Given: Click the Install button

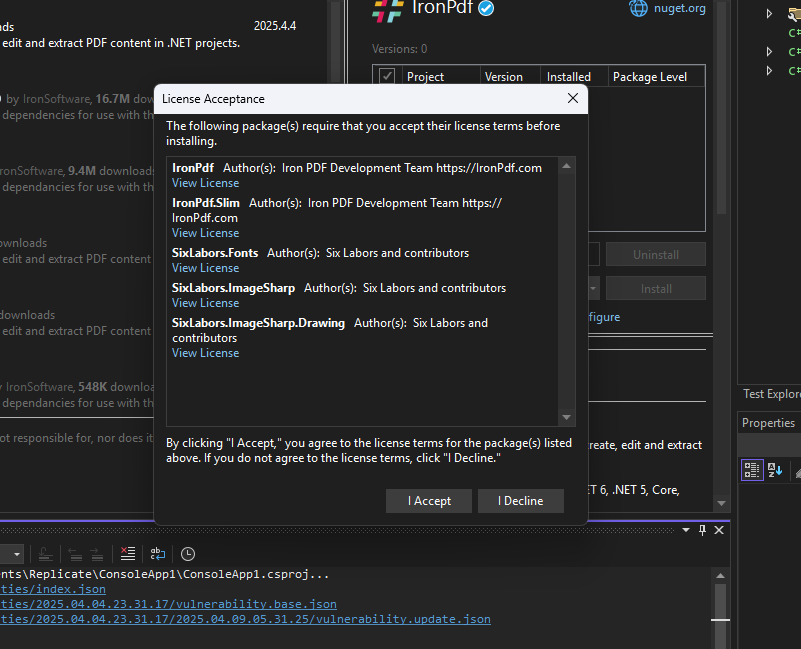Looking at the screenshot, I should tap(656, 289).
